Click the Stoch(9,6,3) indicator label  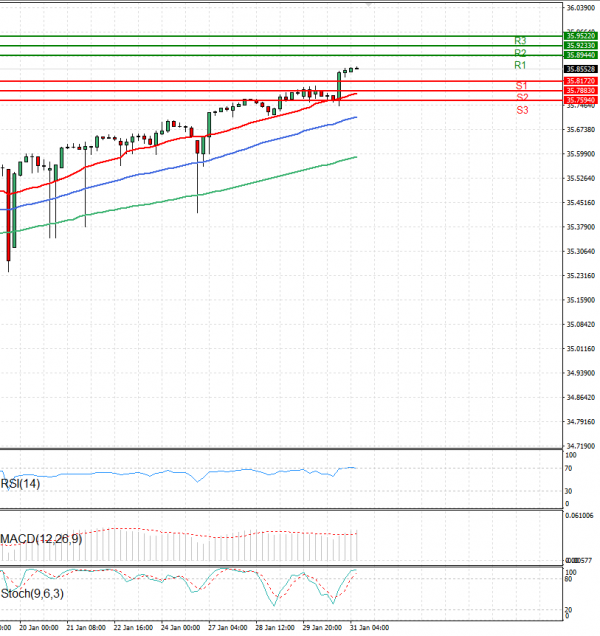point(32,593)
